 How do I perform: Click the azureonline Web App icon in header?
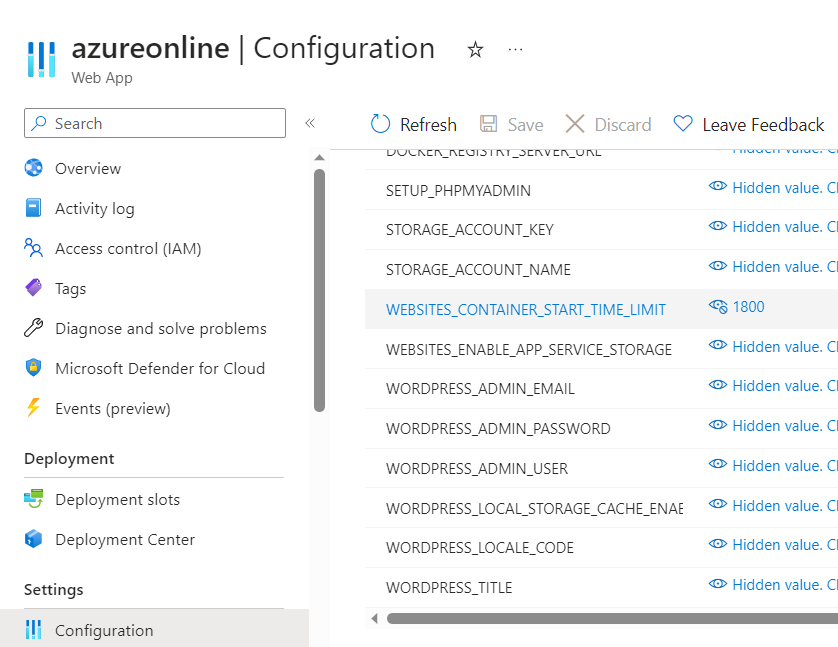[x=42, y=59]
